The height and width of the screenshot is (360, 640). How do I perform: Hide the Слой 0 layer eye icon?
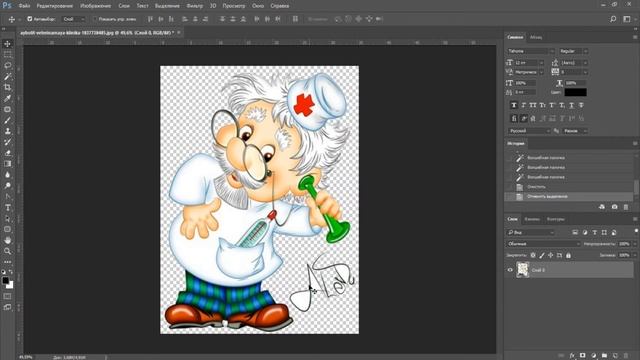510,270
